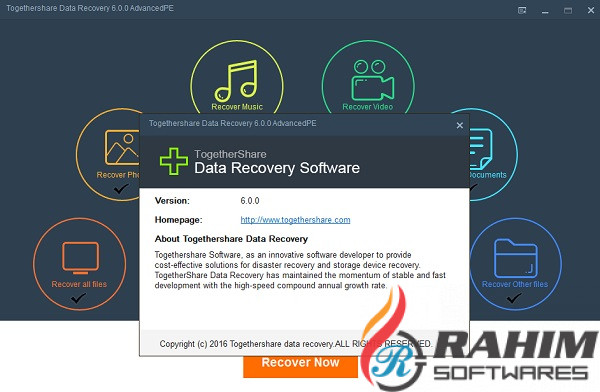
Task: Select the Recover Other files icon
Action: 515,259
